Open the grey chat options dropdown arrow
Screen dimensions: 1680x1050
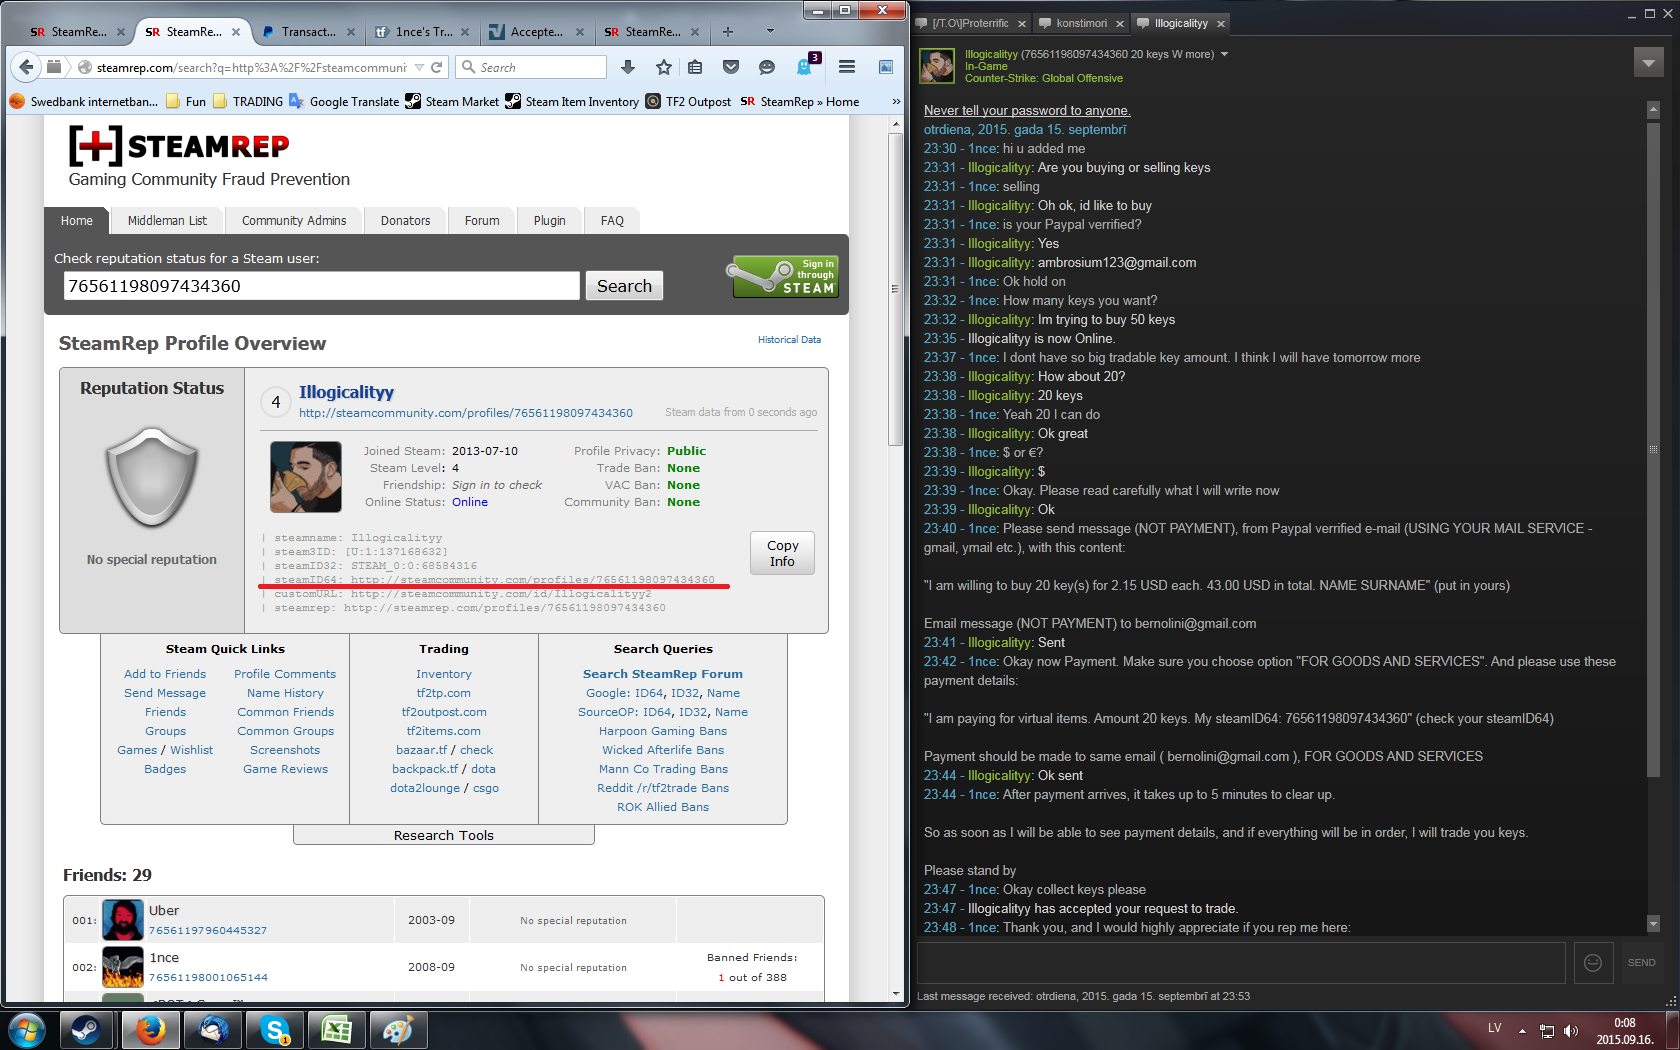[1648, 63]
